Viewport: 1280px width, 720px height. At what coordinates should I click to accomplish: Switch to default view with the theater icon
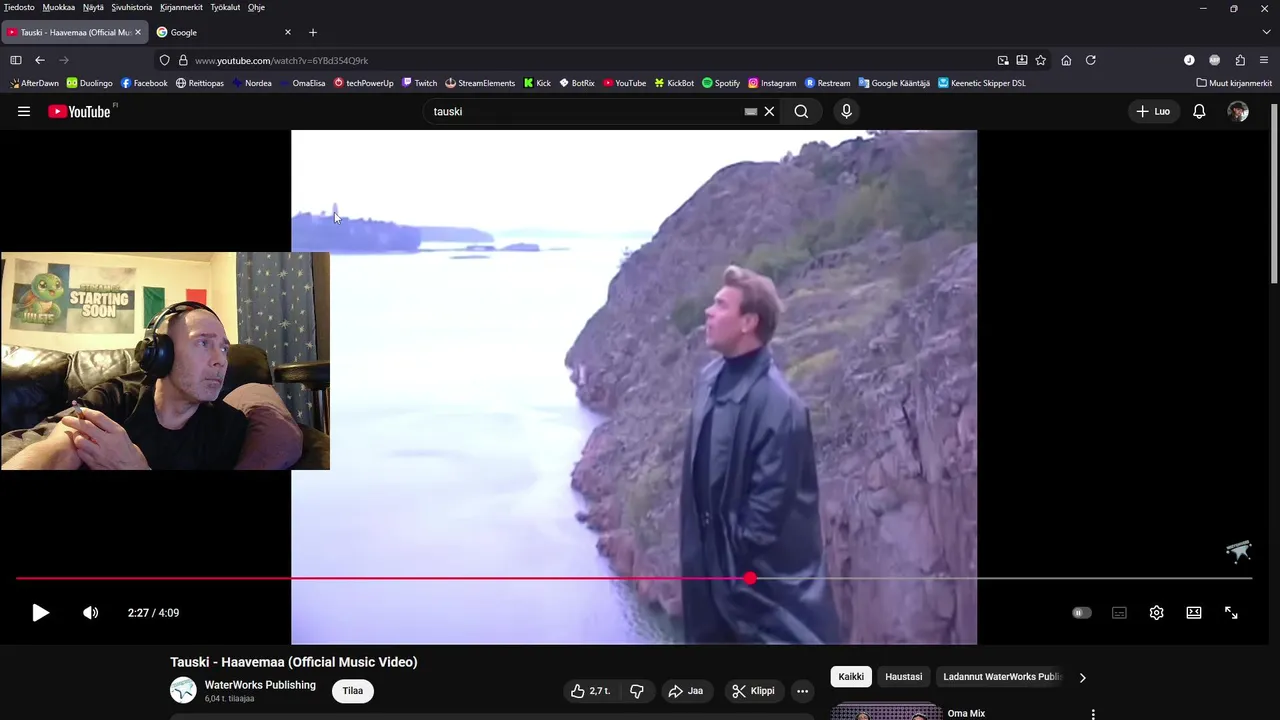pyautogui.click(x=1194, y=613)
